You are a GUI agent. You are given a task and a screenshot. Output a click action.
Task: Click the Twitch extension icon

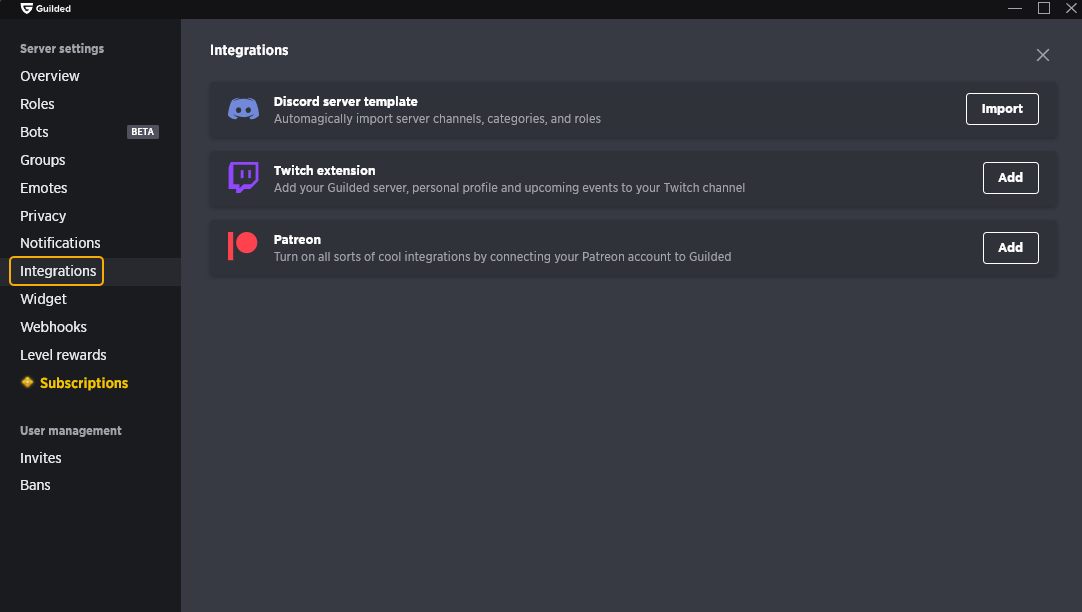coord(244,177)
